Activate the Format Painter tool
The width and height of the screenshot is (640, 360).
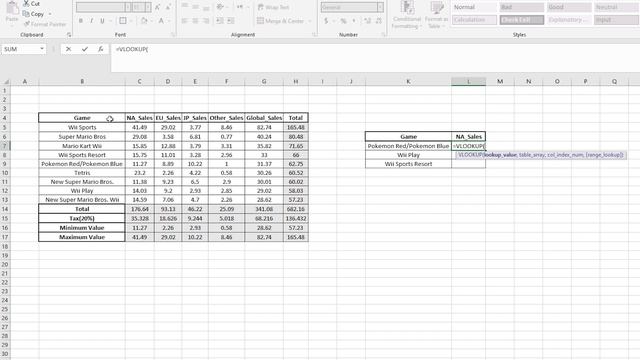tap(45, 24)
